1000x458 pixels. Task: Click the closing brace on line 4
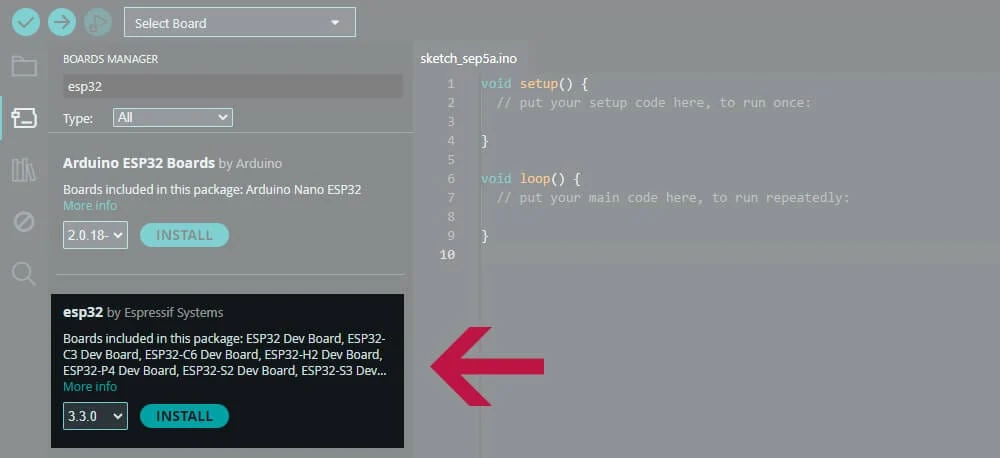click(x=485, y=140)
